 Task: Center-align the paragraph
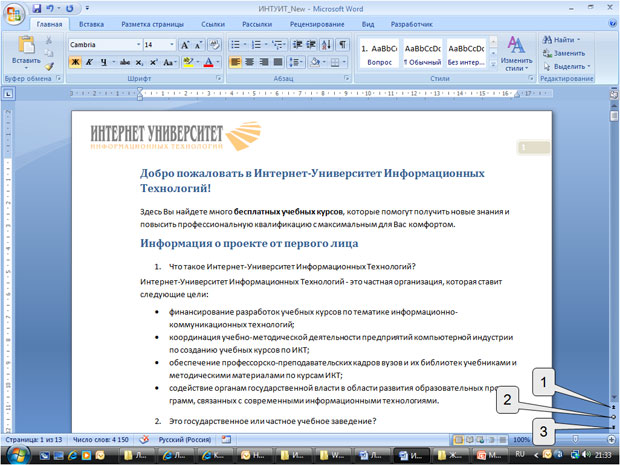click(249, 62)
